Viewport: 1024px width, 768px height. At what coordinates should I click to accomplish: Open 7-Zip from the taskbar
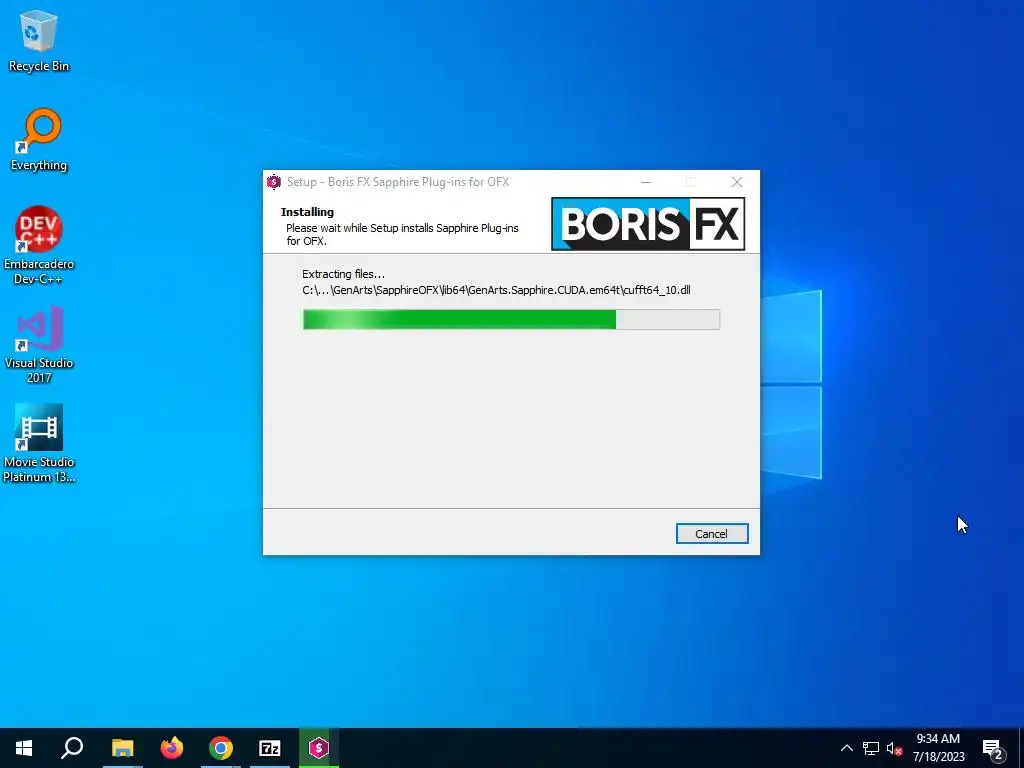coord(270,748)
